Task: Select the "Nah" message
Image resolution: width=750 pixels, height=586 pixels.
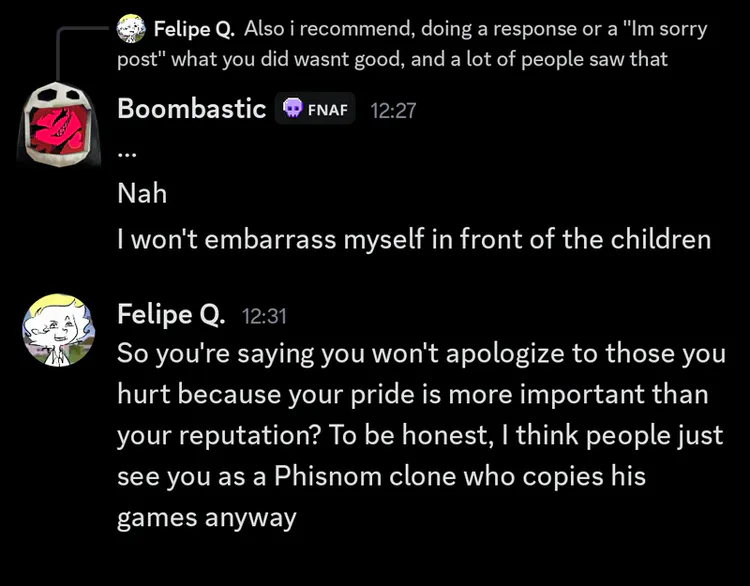Action: click(142, 194)
